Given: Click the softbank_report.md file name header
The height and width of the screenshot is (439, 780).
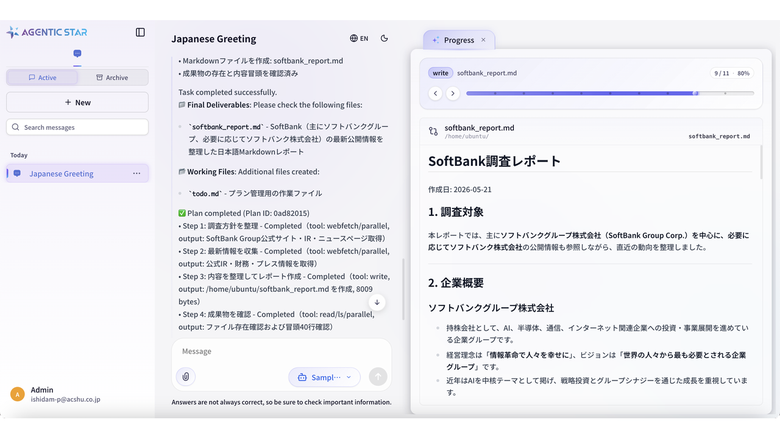Looking at the screenshot, I should tap(480, 128).
